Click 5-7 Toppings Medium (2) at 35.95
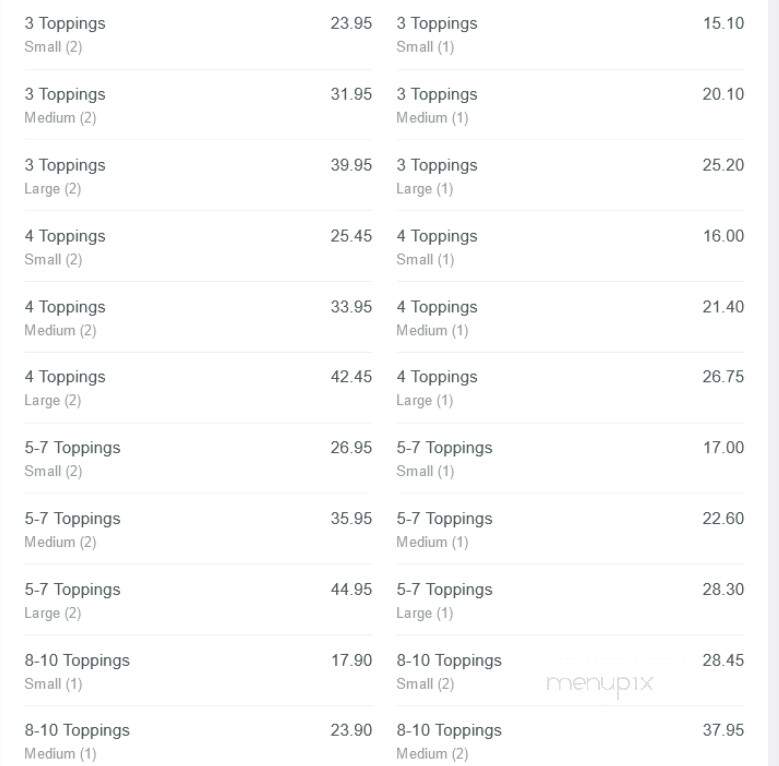 [198, 530]
